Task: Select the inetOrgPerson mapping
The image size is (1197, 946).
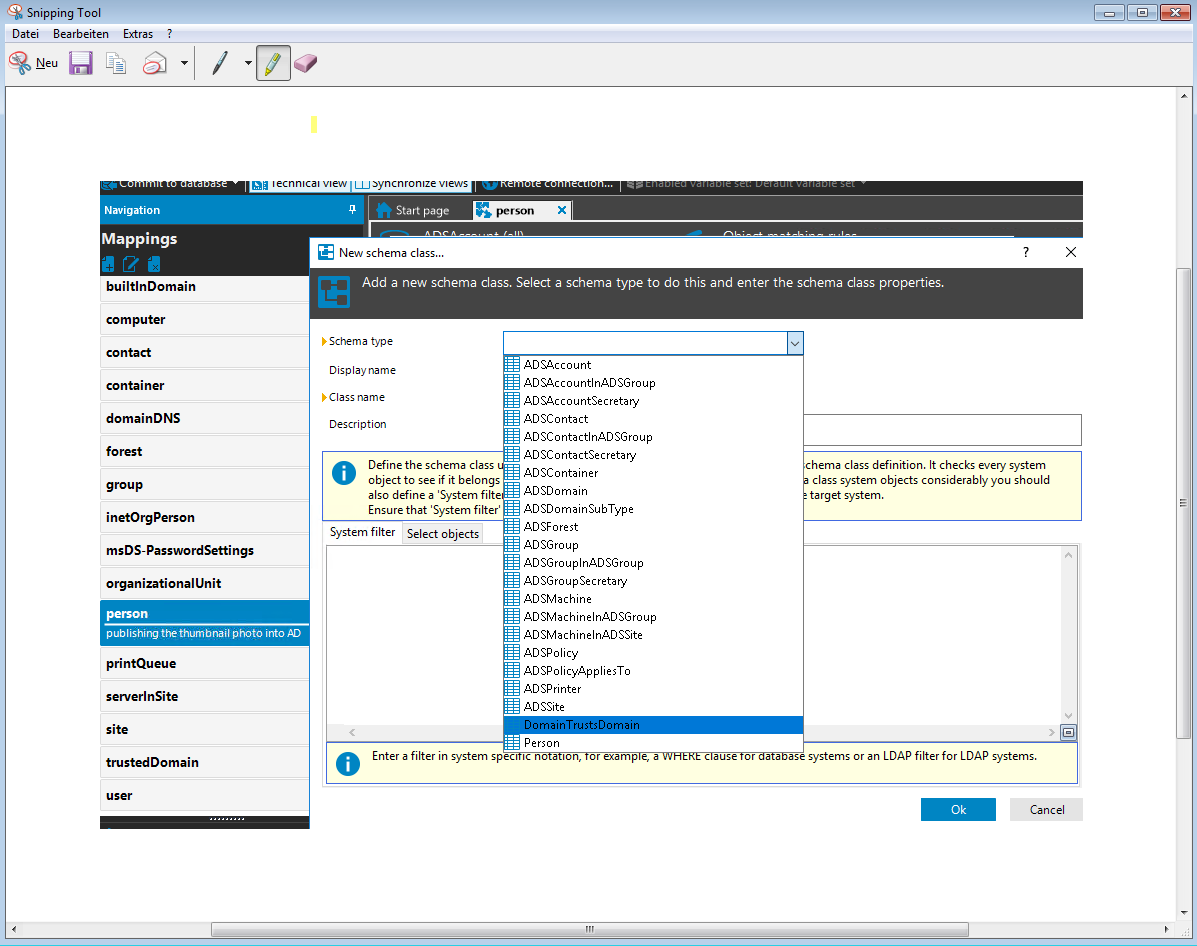Action: (x=205, y=517)
